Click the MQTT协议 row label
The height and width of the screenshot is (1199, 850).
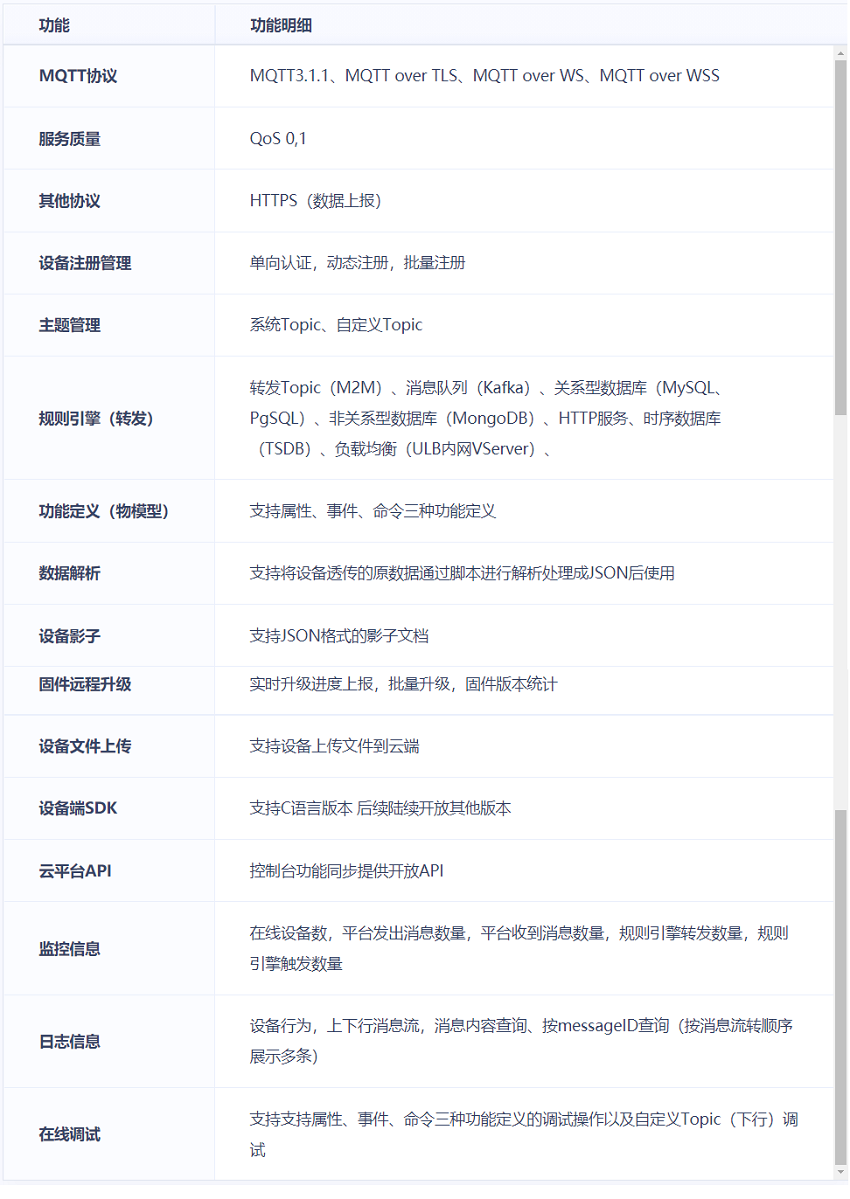78,76
